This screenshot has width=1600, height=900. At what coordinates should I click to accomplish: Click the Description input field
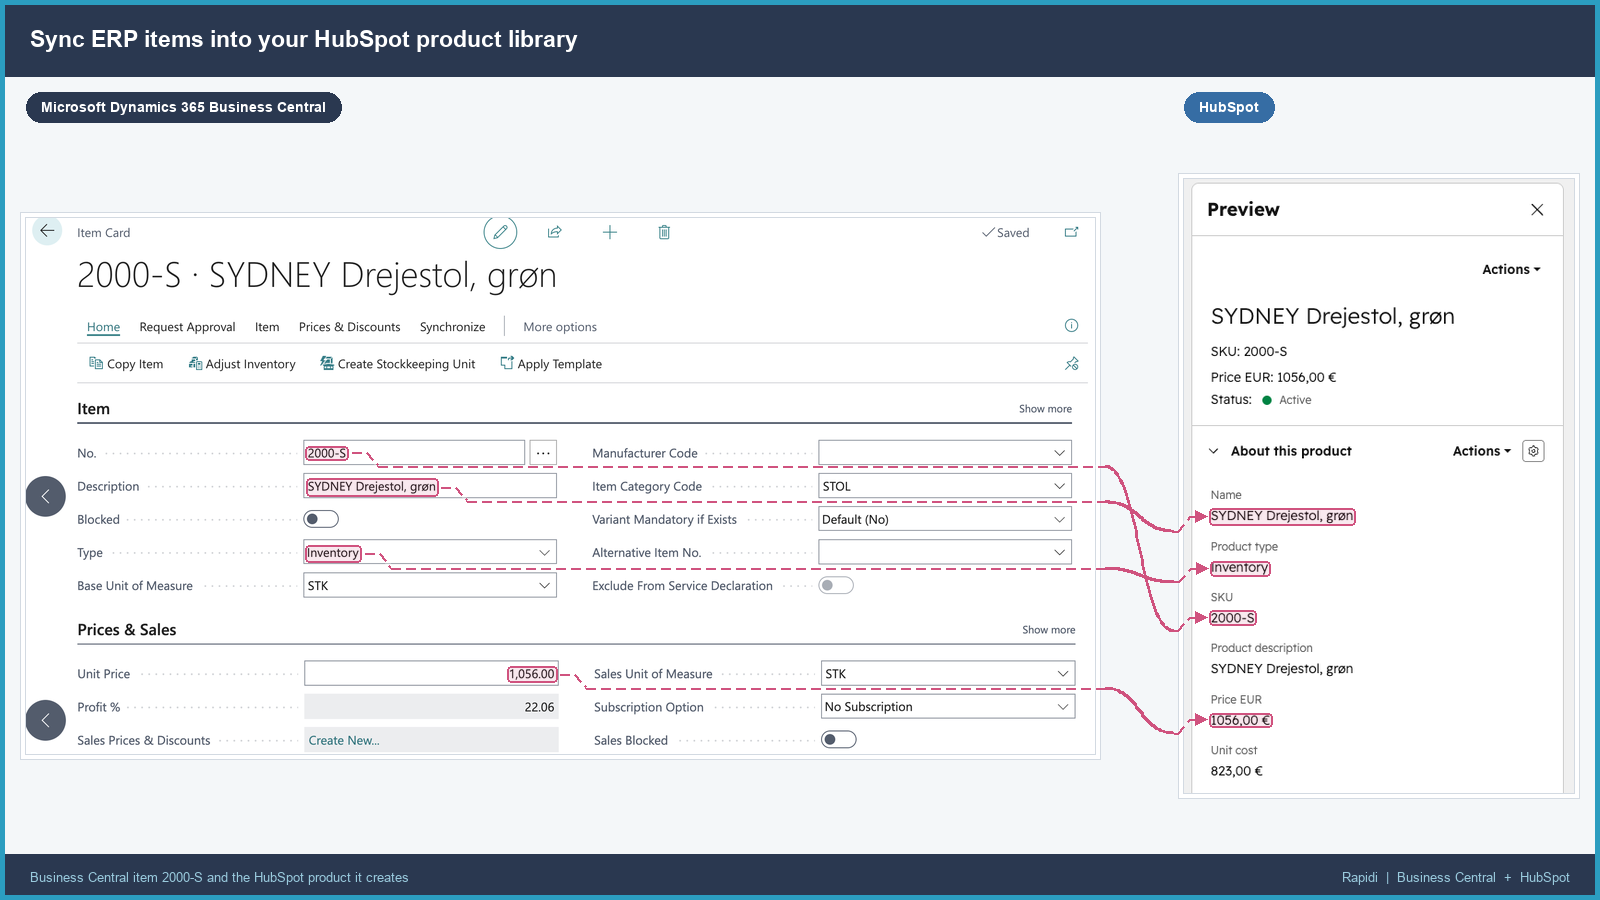click(430, 486)
